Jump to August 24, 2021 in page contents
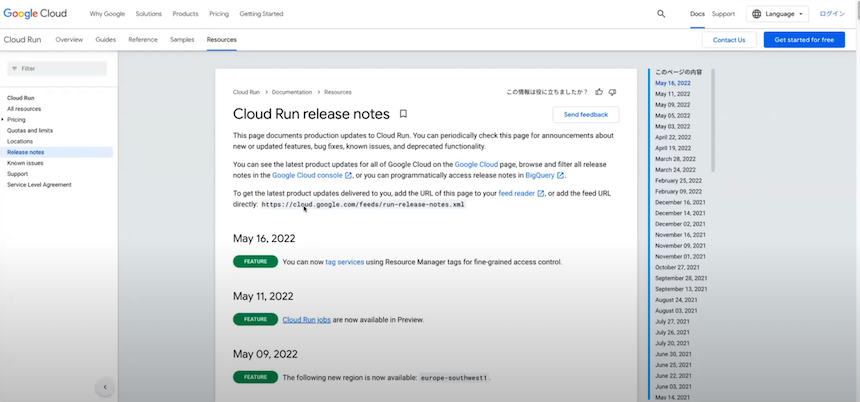Screen dimensions: 860x402 [676, 300]
